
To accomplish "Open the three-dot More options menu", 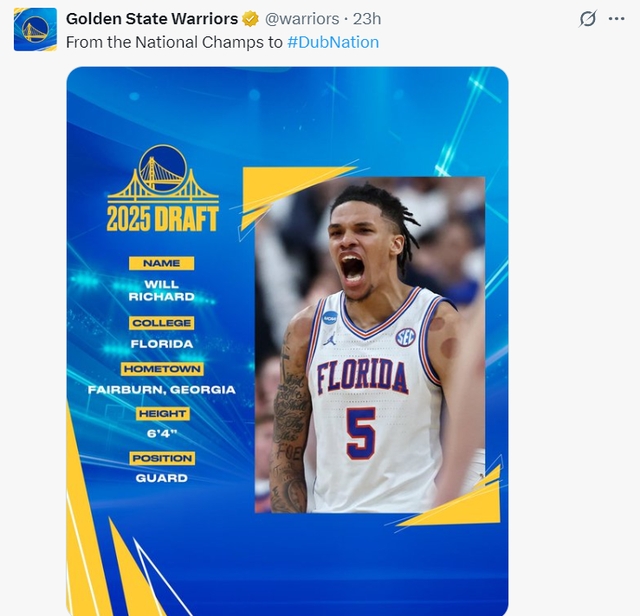I will pos(616,19).
